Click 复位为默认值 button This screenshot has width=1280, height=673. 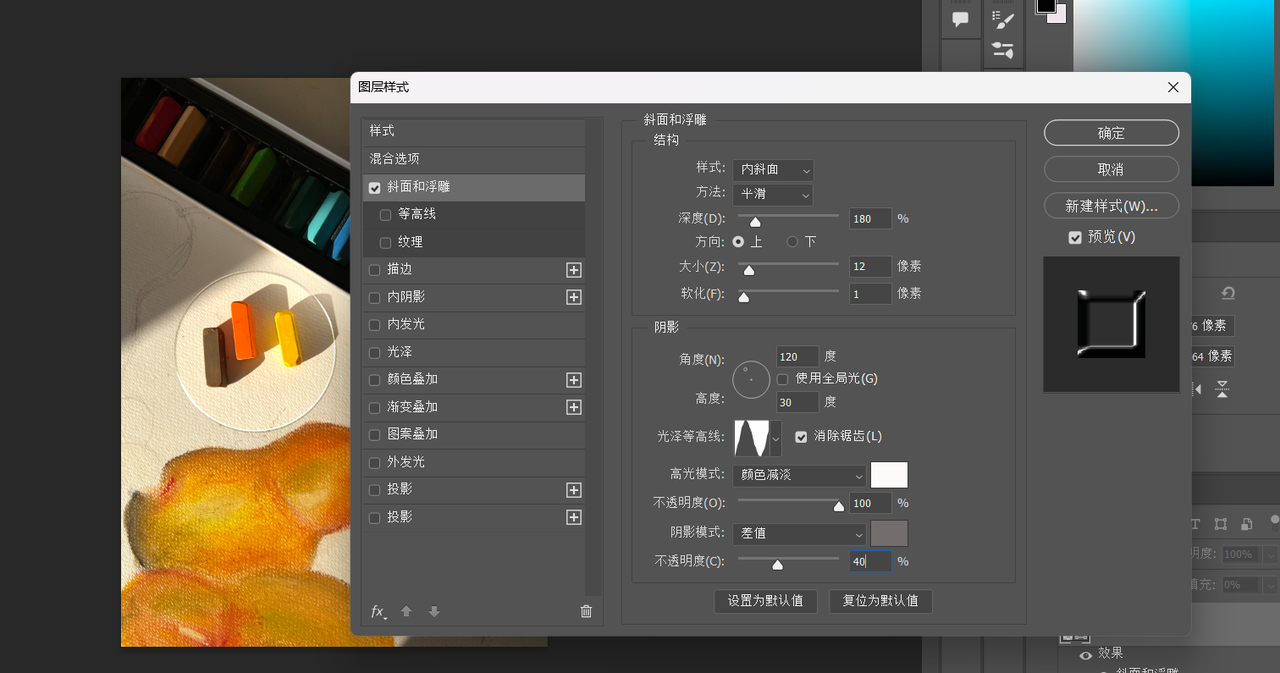point(881,601)
